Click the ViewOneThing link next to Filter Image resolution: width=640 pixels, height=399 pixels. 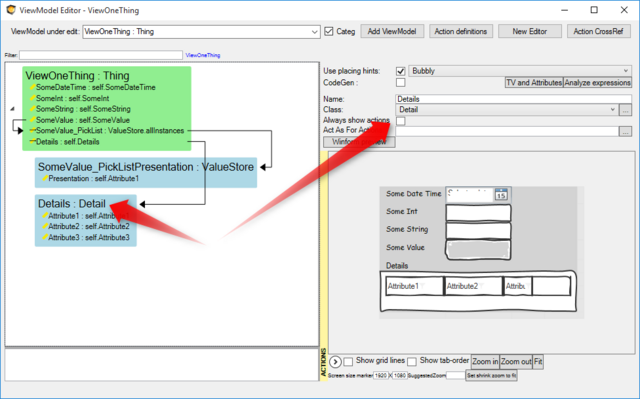click(203, 55)
